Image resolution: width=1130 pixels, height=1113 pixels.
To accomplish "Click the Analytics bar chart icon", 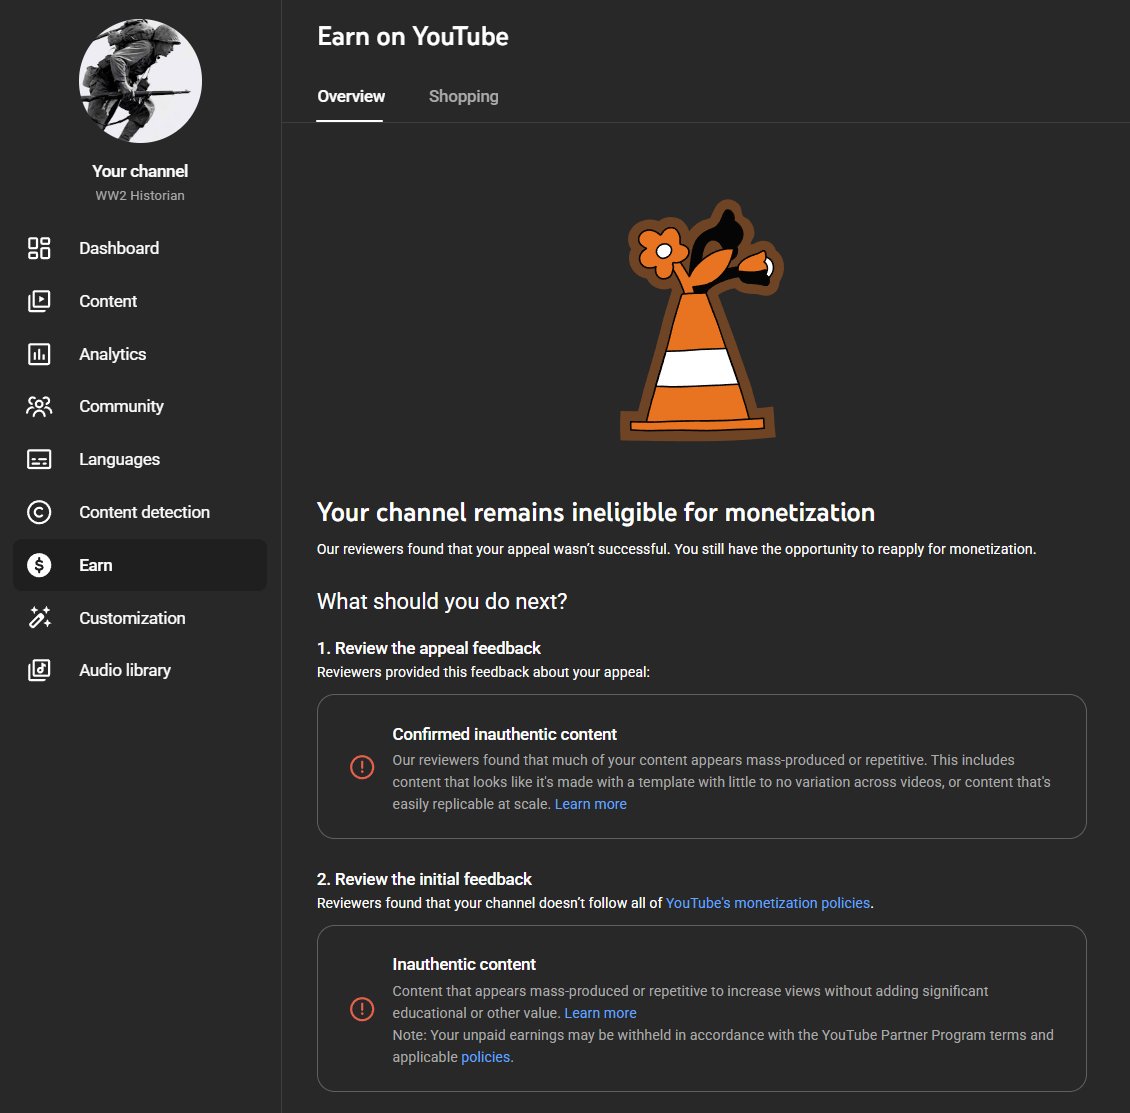I will 39,354.
